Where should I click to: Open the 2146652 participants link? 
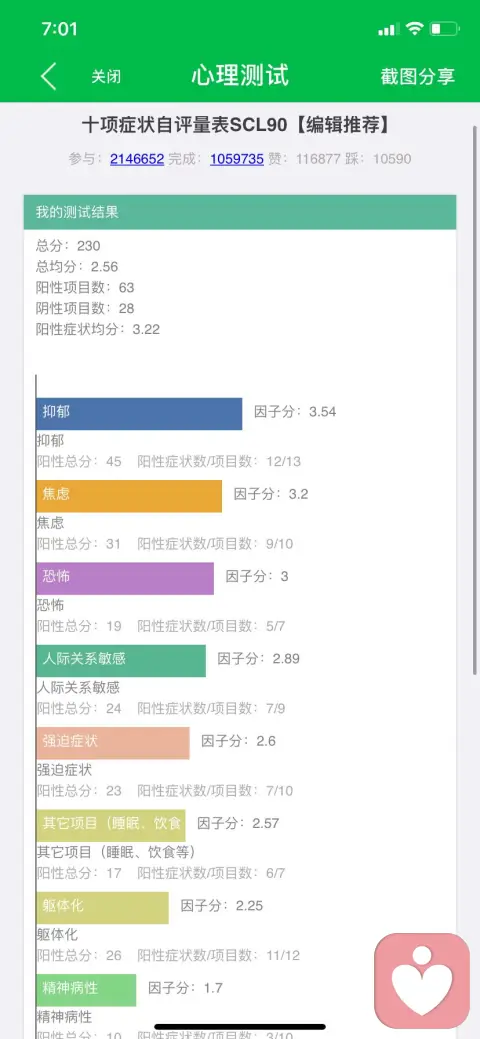tap(137, 159)
